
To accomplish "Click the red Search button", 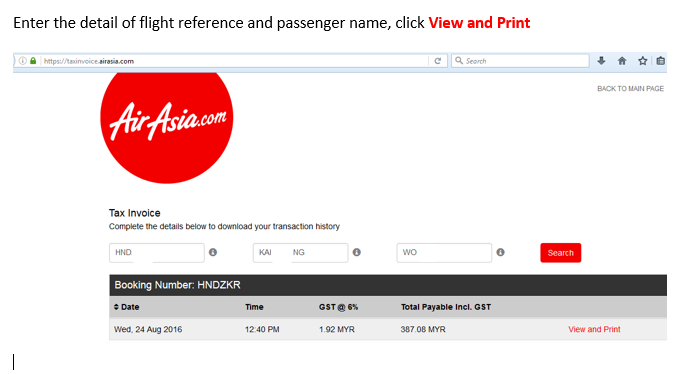I will [561, 253].
